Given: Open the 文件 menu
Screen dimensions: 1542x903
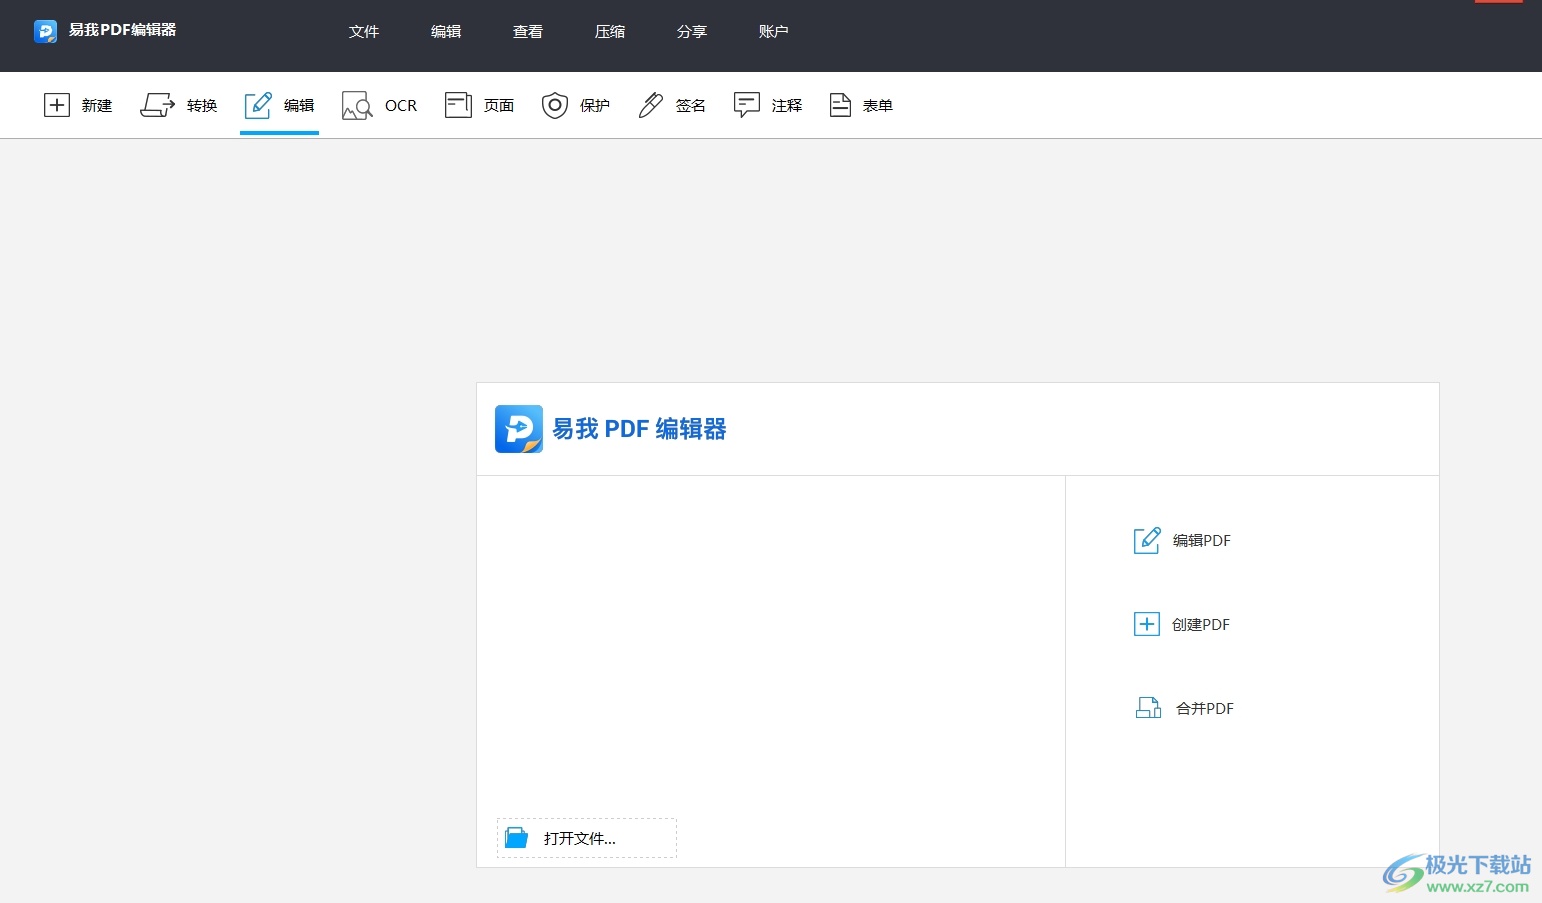Looking at the screenshot, I should pyautogui.click(x=364, y=32).
